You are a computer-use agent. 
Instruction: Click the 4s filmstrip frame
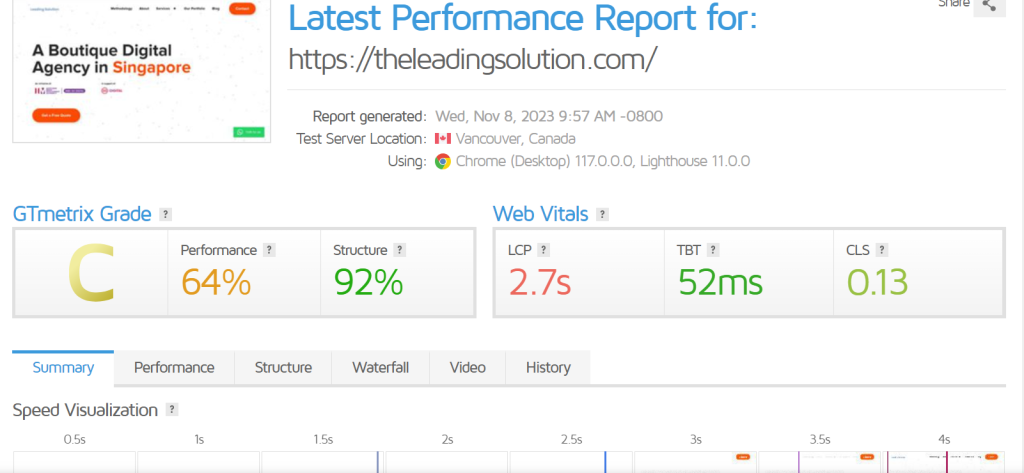(944, 462)
